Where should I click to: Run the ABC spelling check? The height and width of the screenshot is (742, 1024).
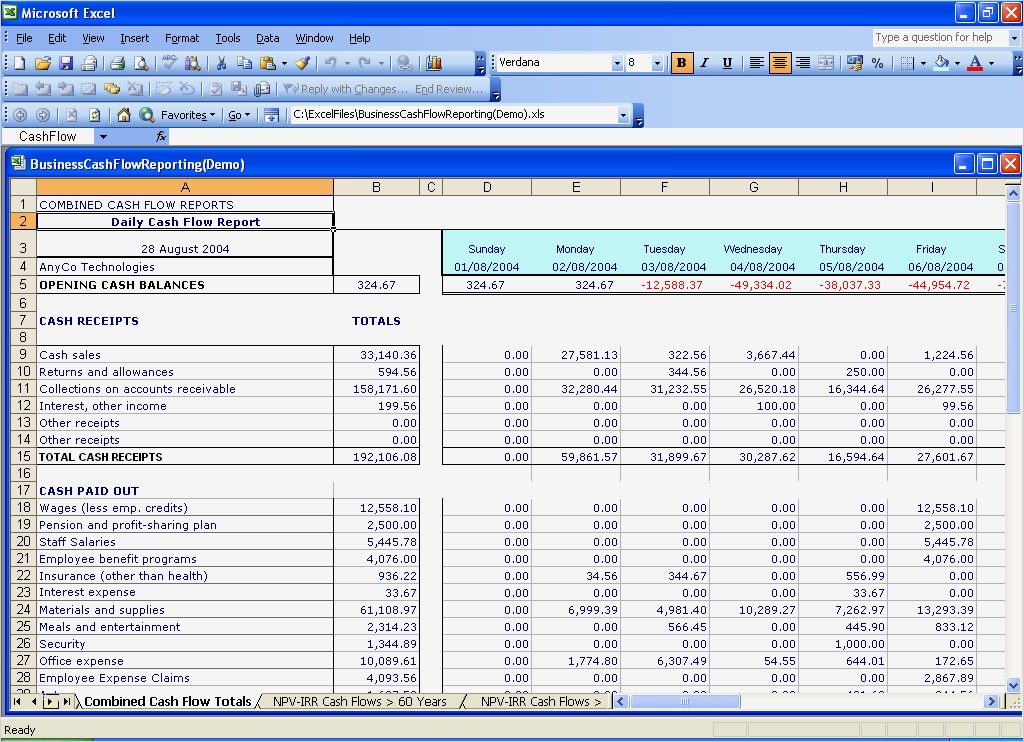click(x=170, y=63)
